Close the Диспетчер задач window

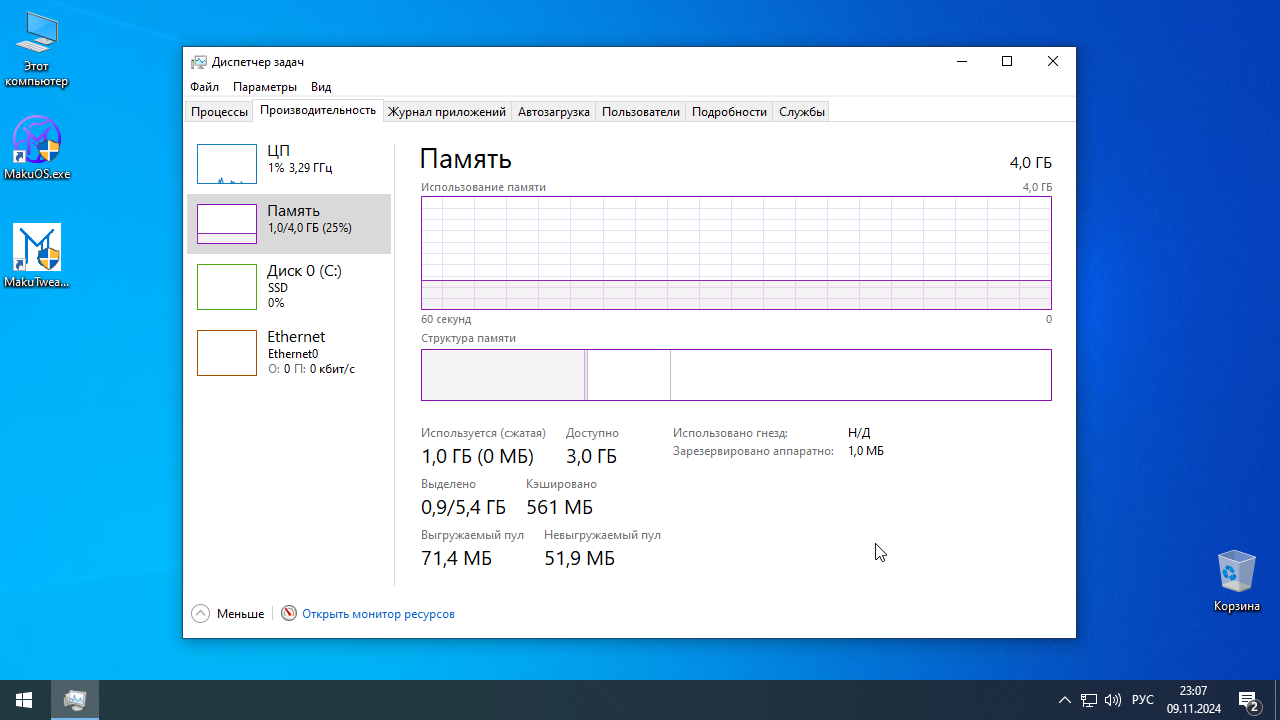coord(1053,62)
